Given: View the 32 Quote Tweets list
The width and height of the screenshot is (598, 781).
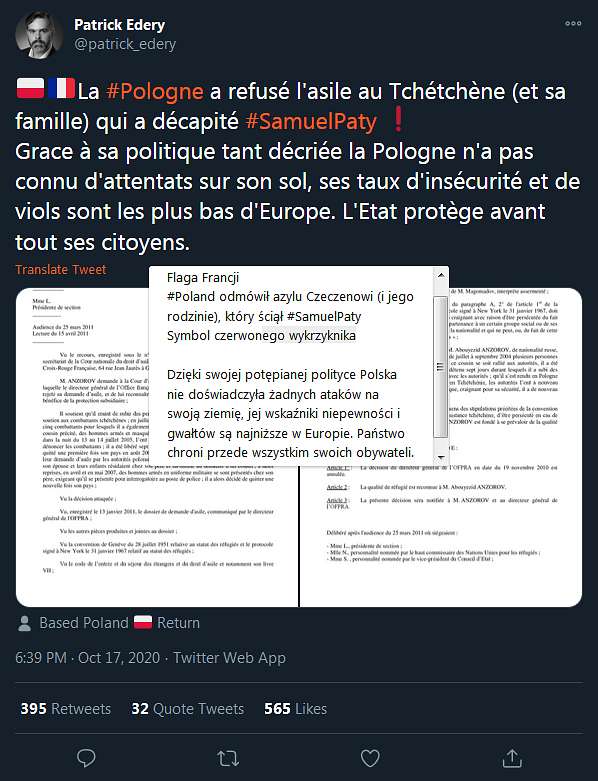Looking at the screenshot, I should tap(188, 709).
